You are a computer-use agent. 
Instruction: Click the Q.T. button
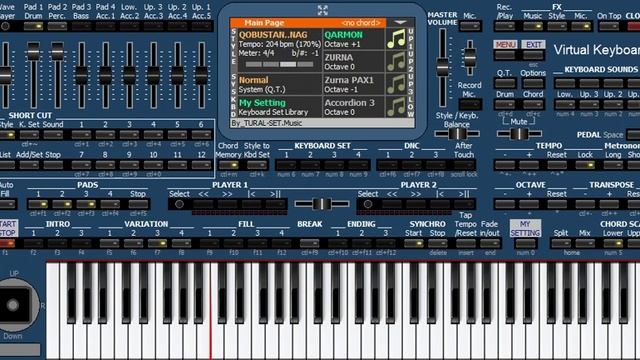505,83
